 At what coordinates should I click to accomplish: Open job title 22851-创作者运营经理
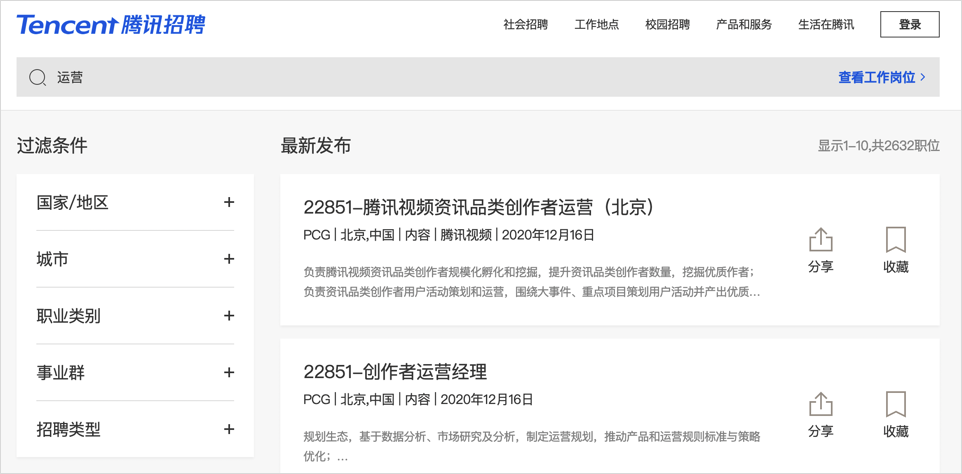[x=395, y=372]
